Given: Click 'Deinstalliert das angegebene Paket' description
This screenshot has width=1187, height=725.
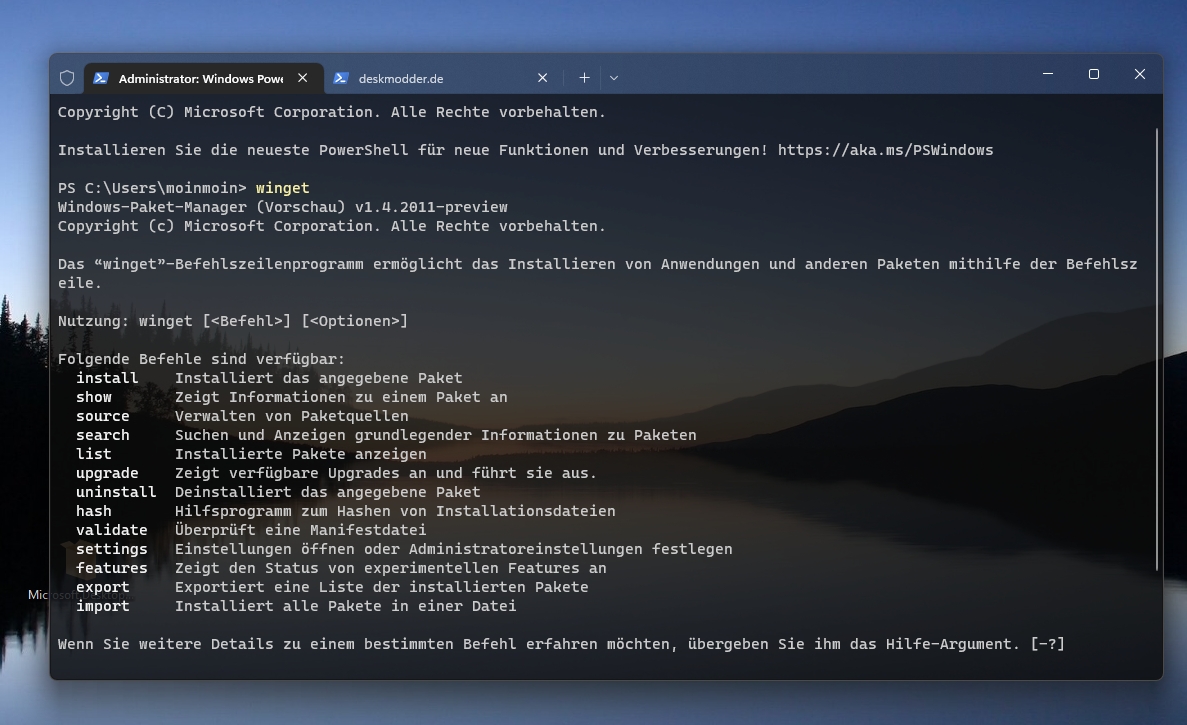Looking at the screenshot, I should 328,492.
